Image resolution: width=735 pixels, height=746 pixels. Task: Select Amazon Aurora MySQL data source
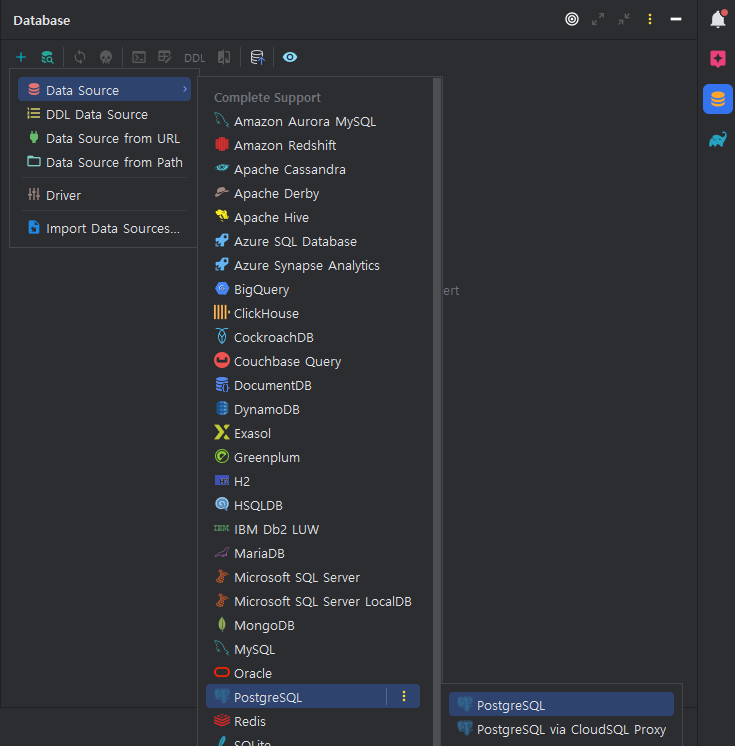[x=313, y=121]
